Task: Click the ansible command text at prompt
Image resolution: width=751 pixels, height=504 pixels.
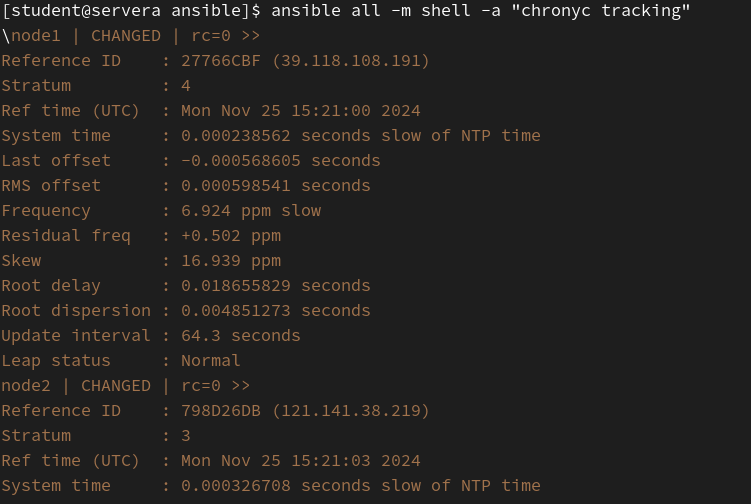Action: (481, 11)
